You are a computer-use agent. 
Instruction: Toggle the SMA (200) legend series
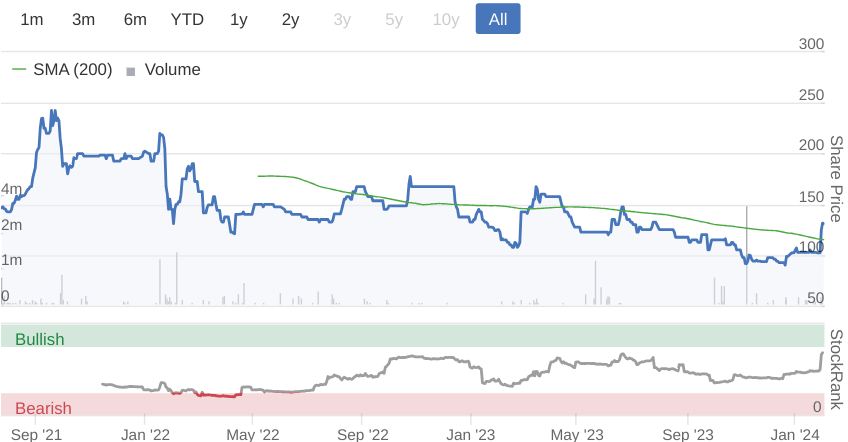pyautogui.click(x=72, y=69)
